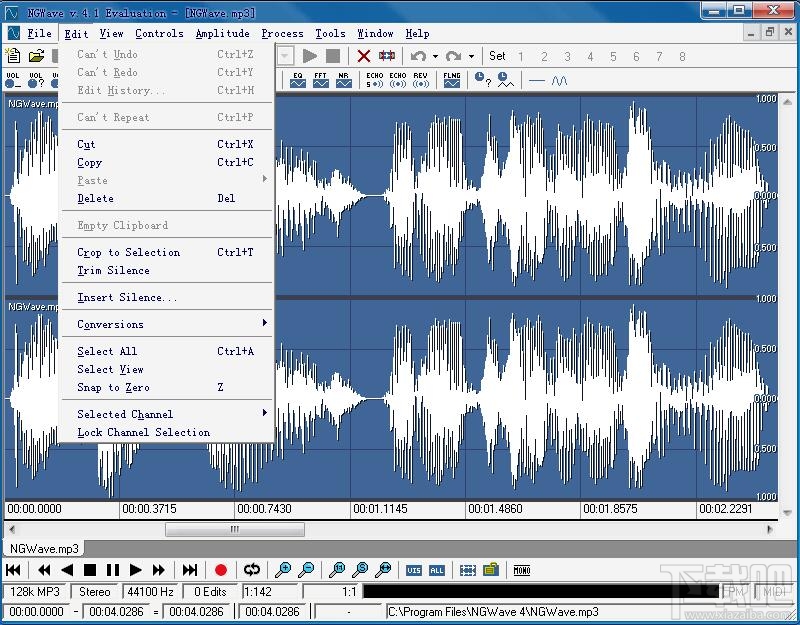
Task: Choose Trim Silence from the Edit menu
Action: click(113, 270)
